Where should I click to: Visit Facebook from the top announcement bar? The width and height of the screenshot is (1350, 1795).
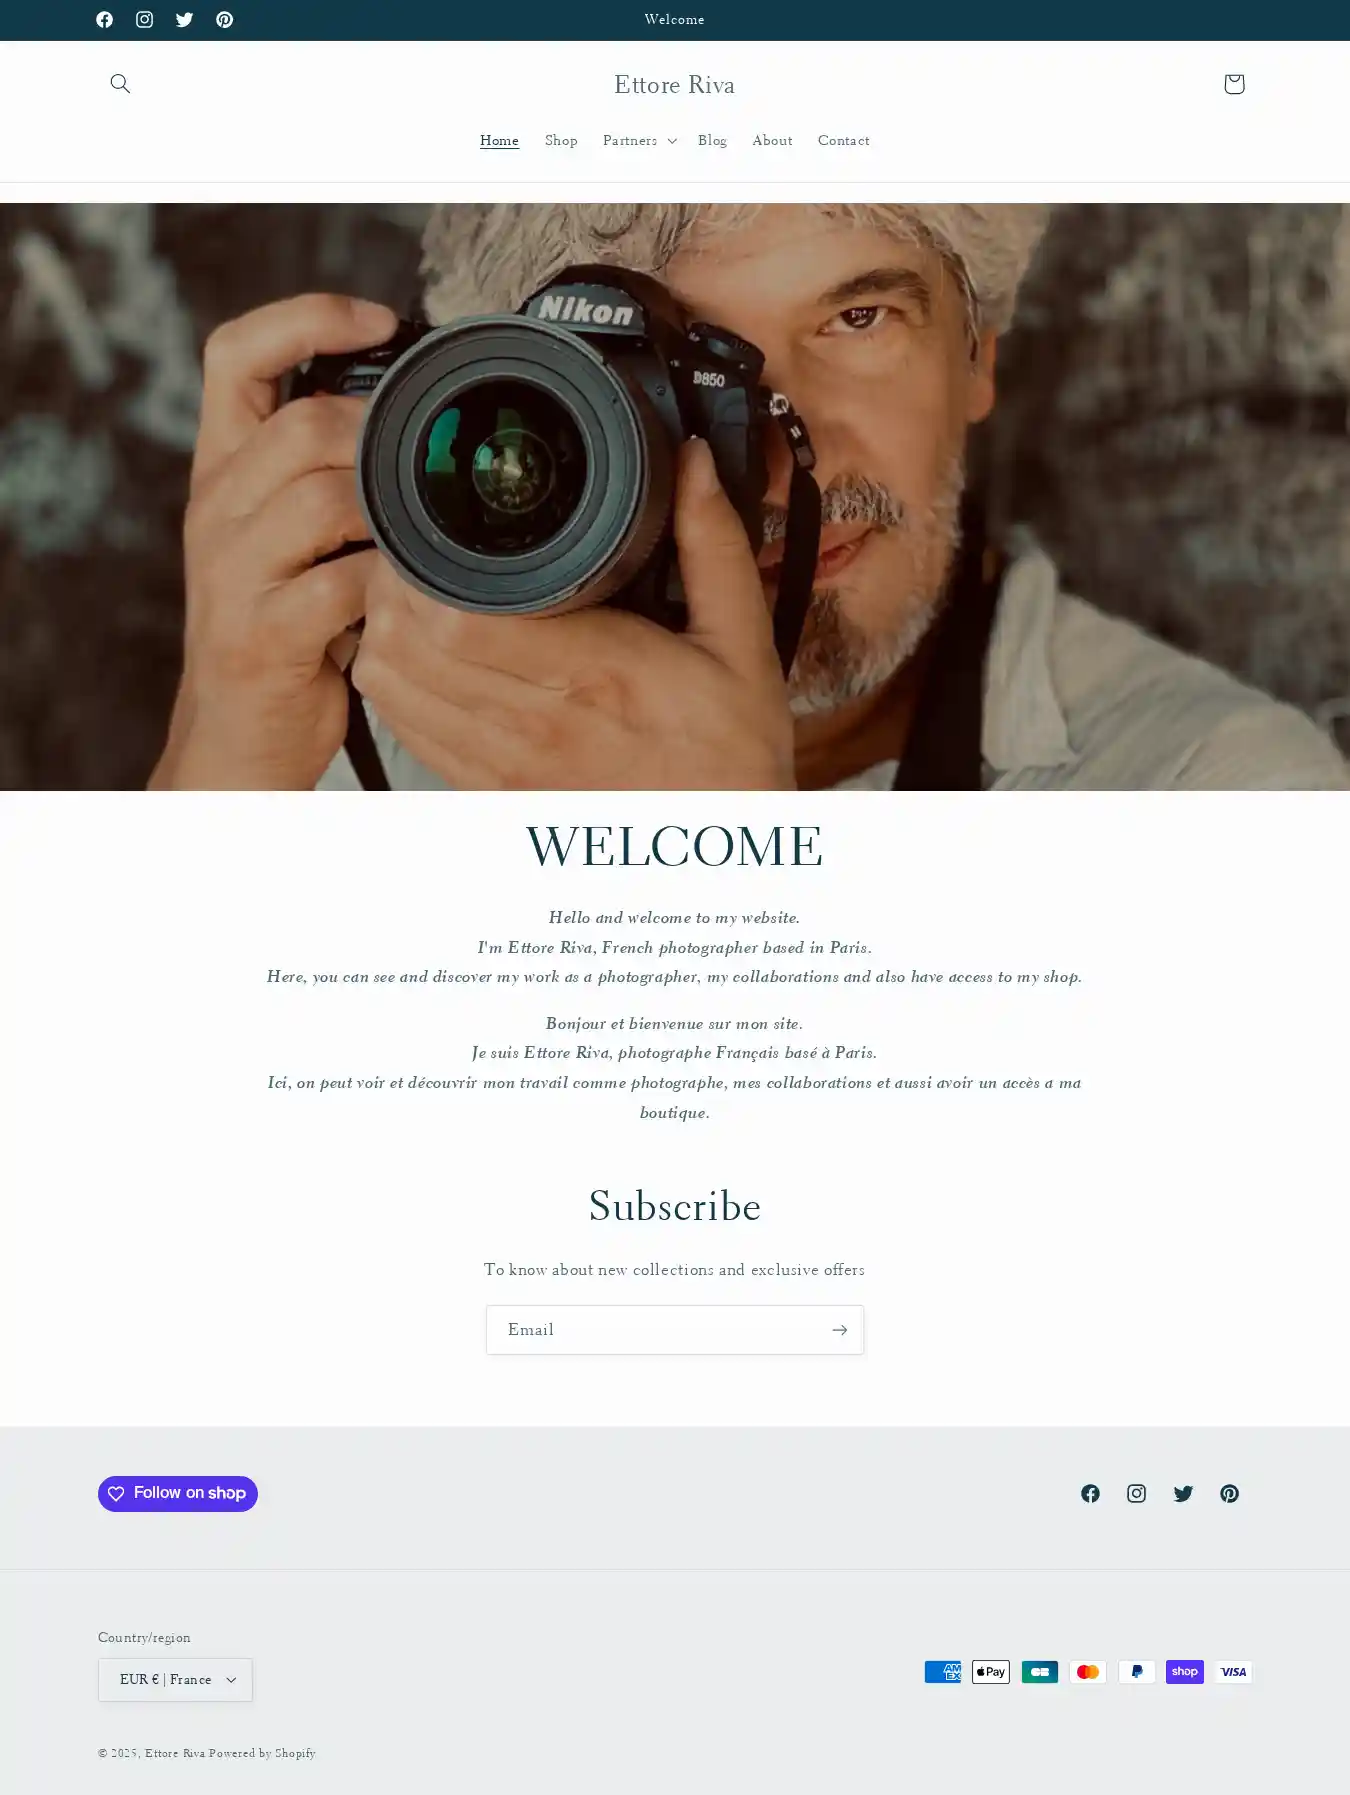[x=104, y=20]
